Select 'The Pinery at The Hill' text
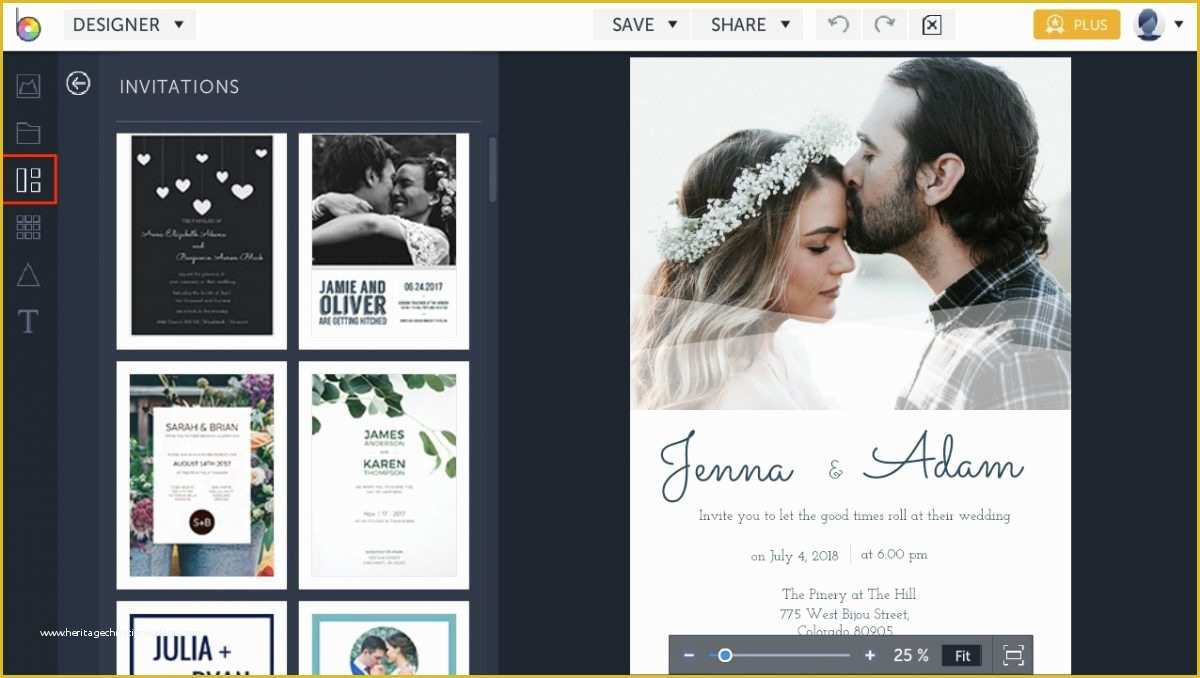Screen dimensions: 1200x678 (x=849, y=594)
